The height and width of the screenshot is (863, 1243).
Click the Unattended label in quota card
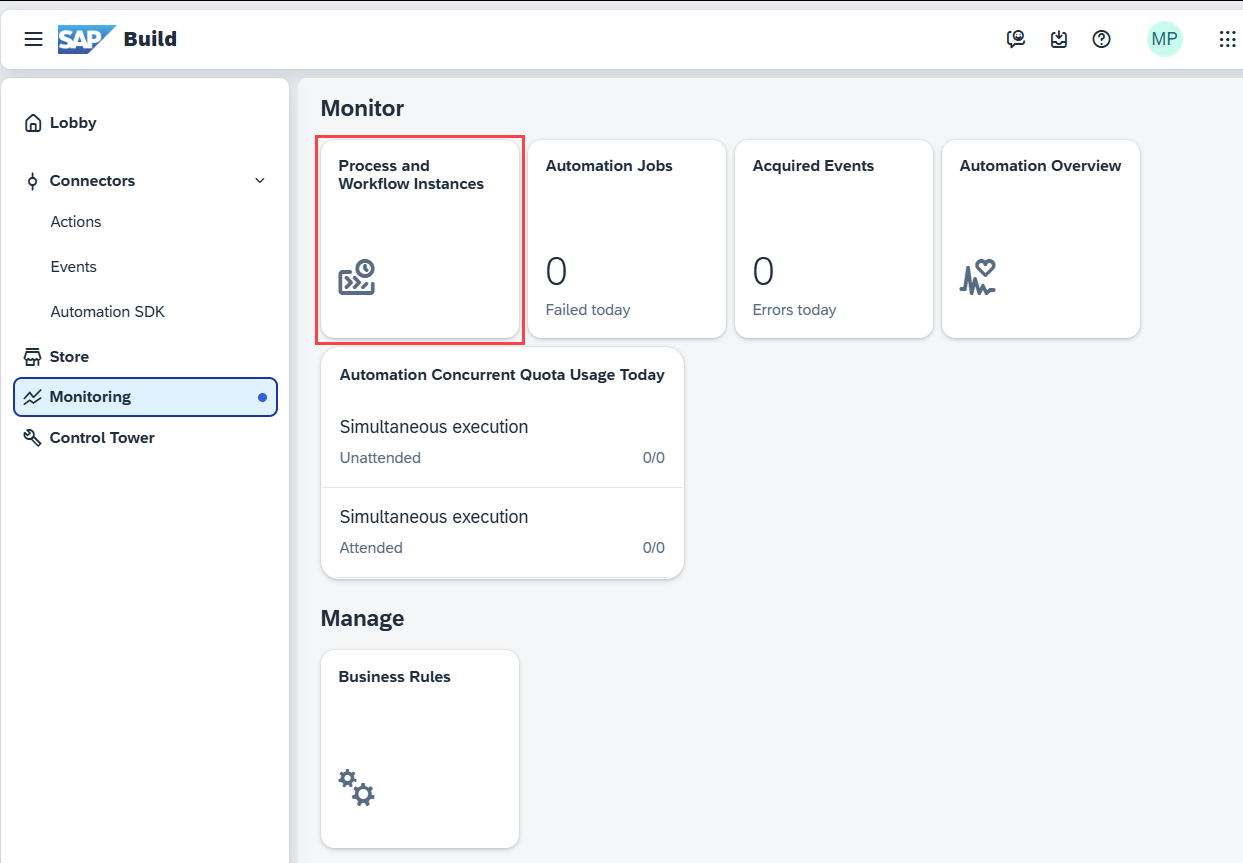(x=380, y=458)
